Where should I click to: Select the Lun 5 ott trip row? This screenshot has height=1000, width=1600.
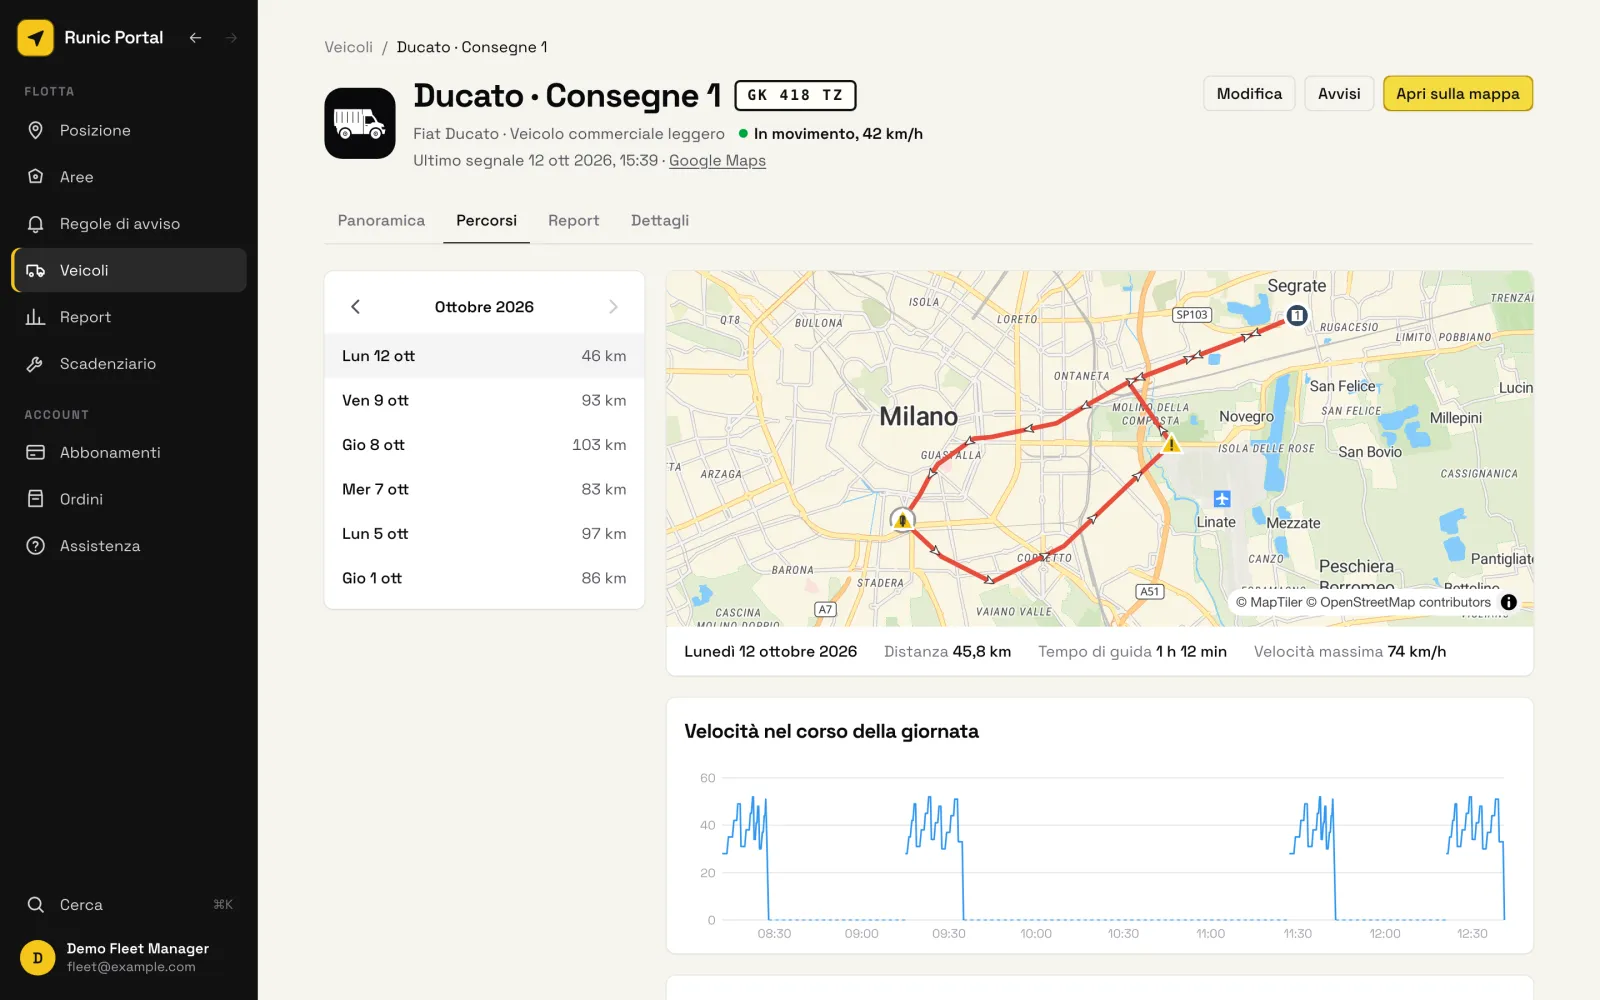pos(484,534)
